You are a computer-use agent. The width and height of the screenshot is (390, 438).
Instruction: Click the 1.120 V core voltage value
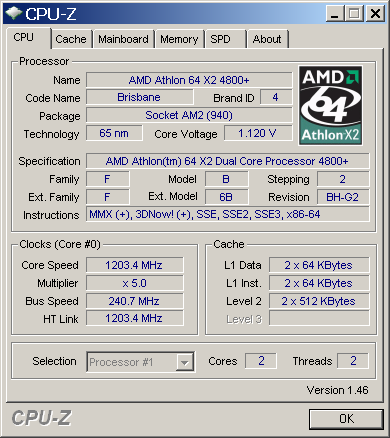[x=258, y=133]
